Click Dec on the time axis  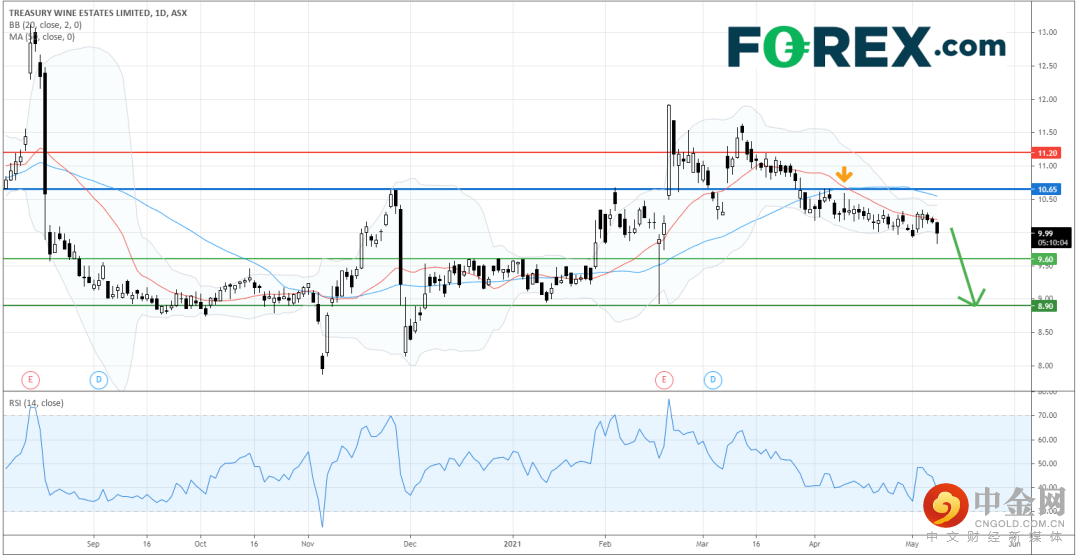point(410,543)
